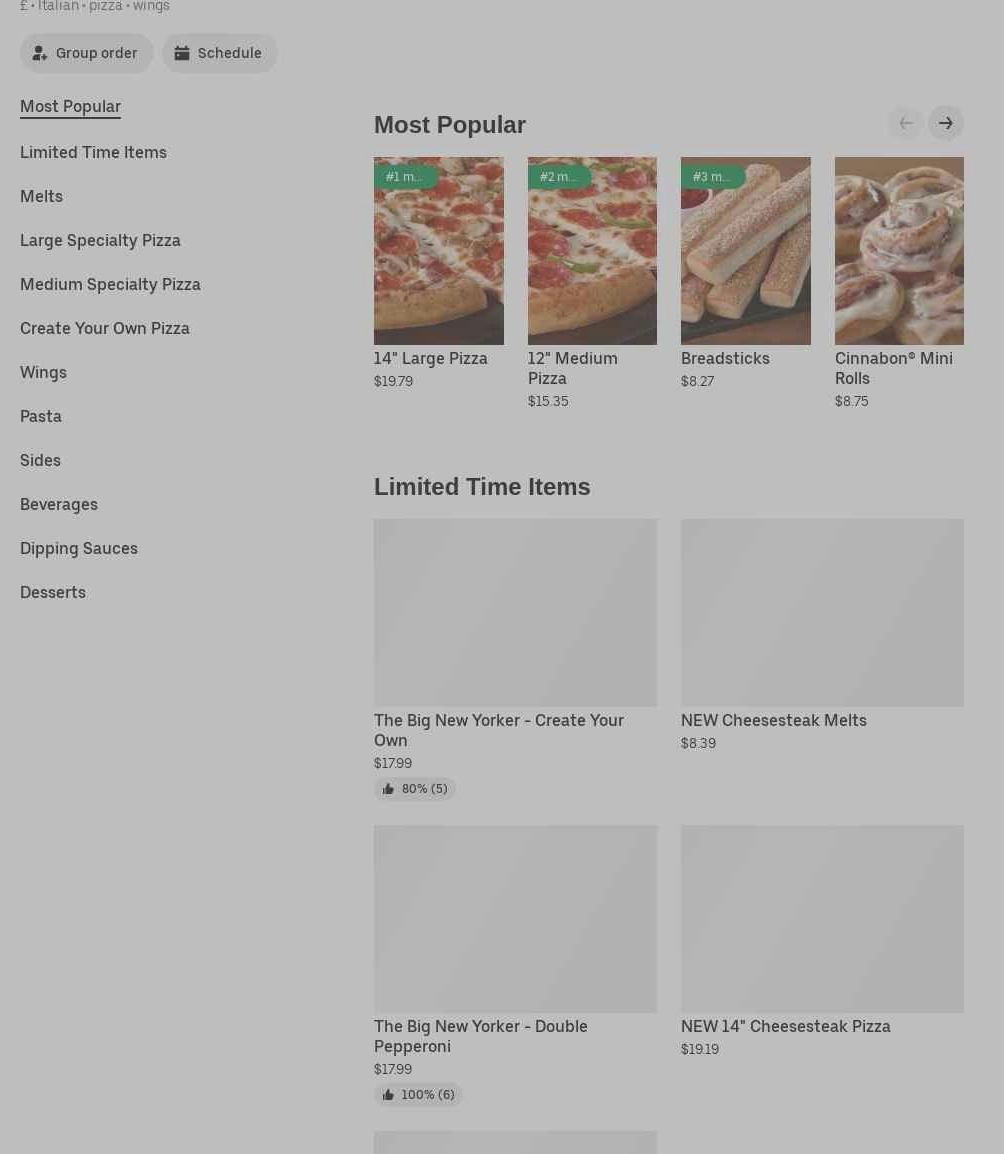Open the Cinnabon Mini Rolls image
Viewport: 1004px width, 1154px height.
pos(899,250)
